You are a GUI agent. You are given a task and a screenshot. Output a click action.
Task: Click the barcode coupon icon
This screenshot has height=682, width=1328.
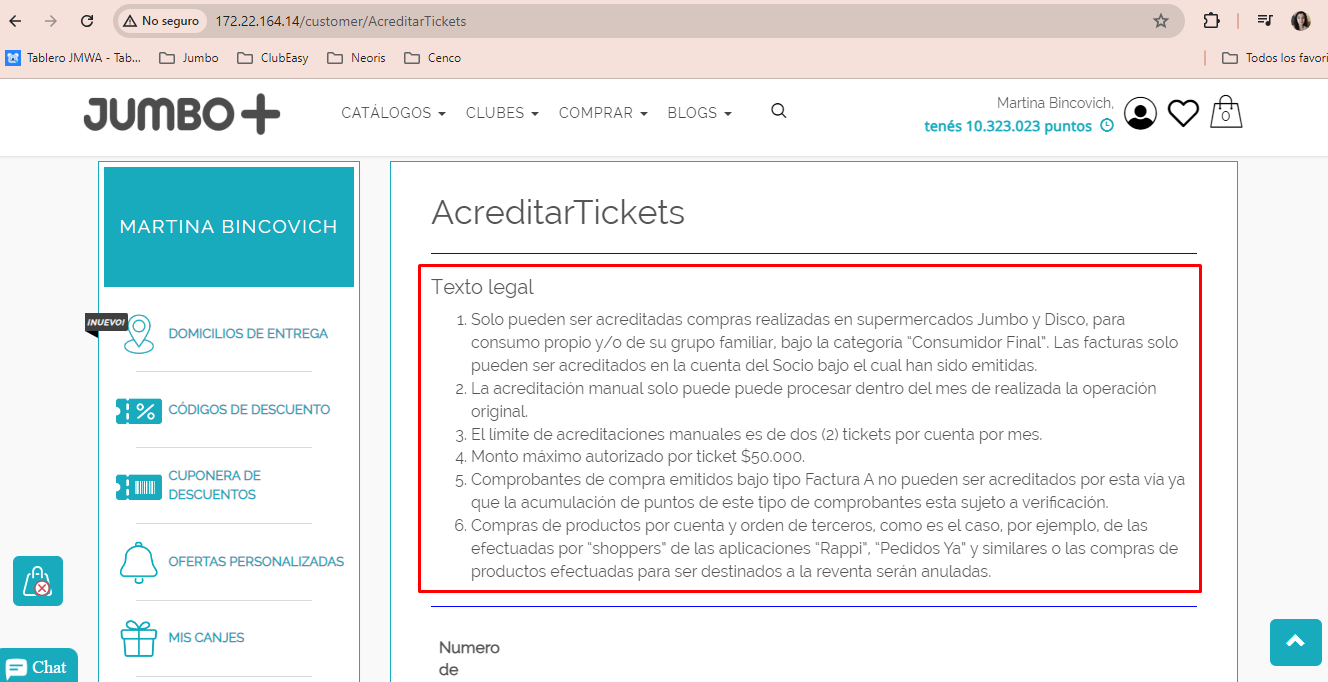pos(138,487)
